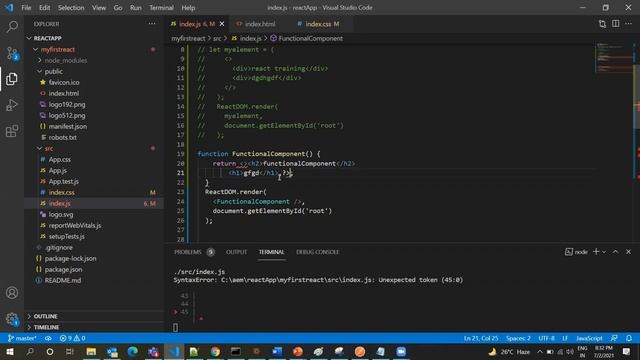Switch to the Output panel tab
Image resolution: width=640 pixels, height=360 pixels.
pos(236,252)
